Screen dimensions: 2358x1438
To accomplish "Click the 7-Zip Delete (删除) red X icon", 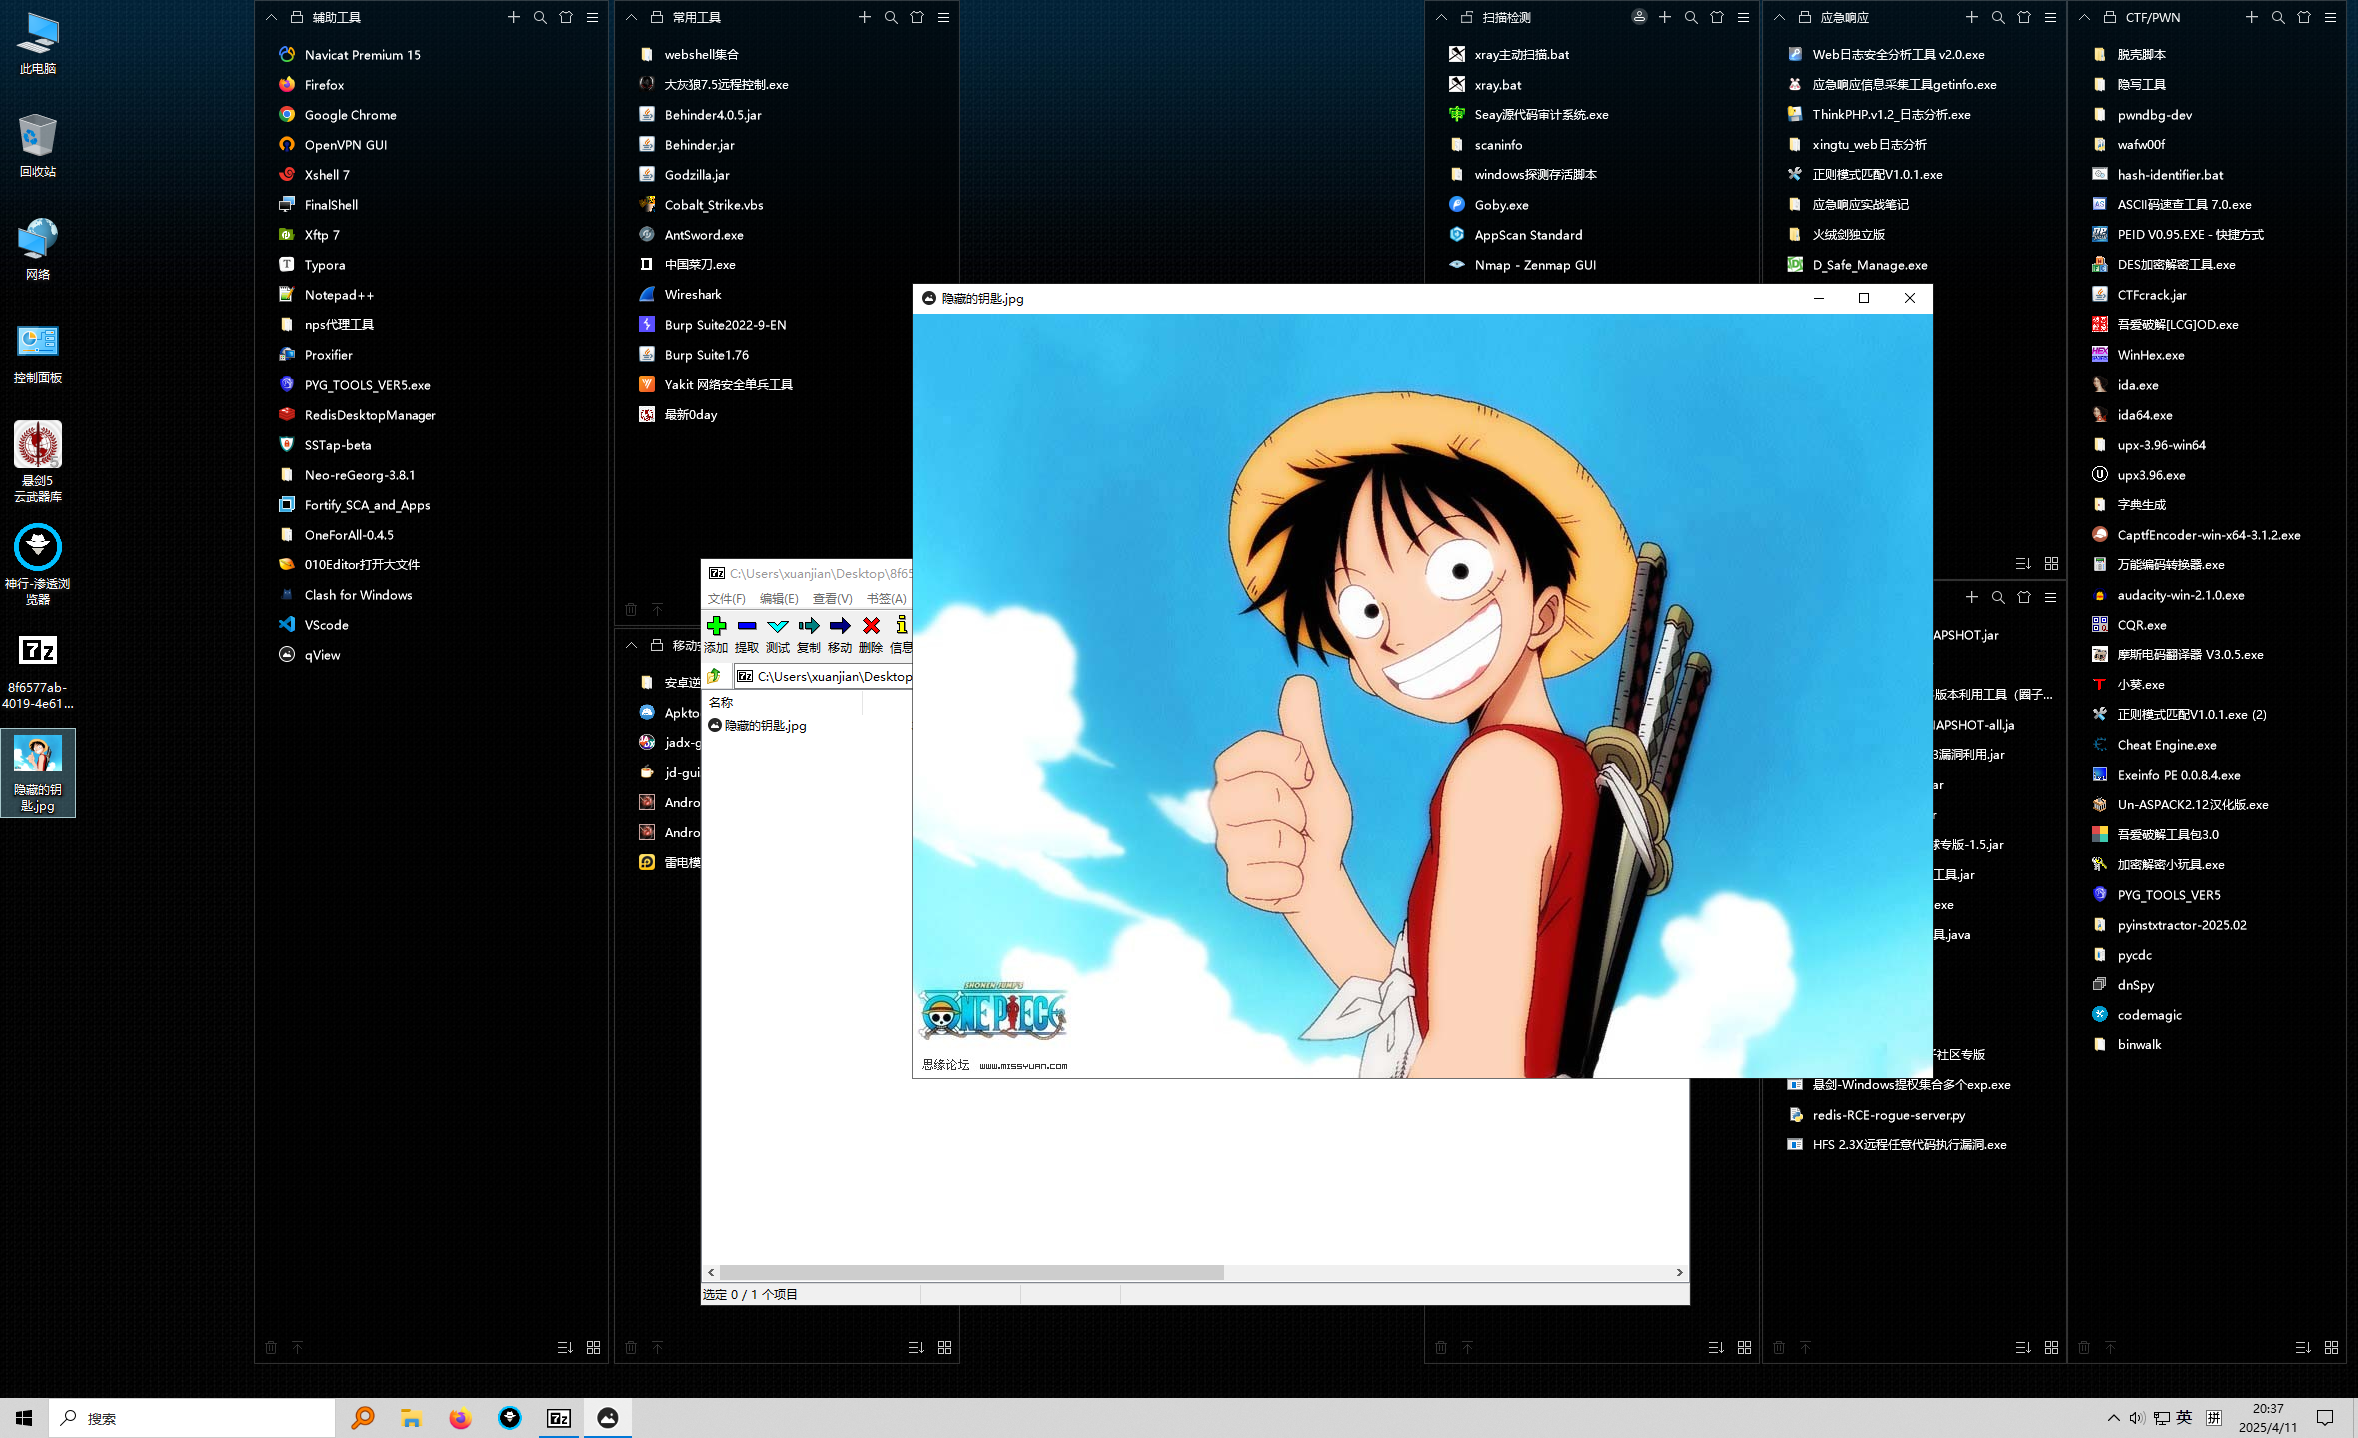I will (871, 626).
